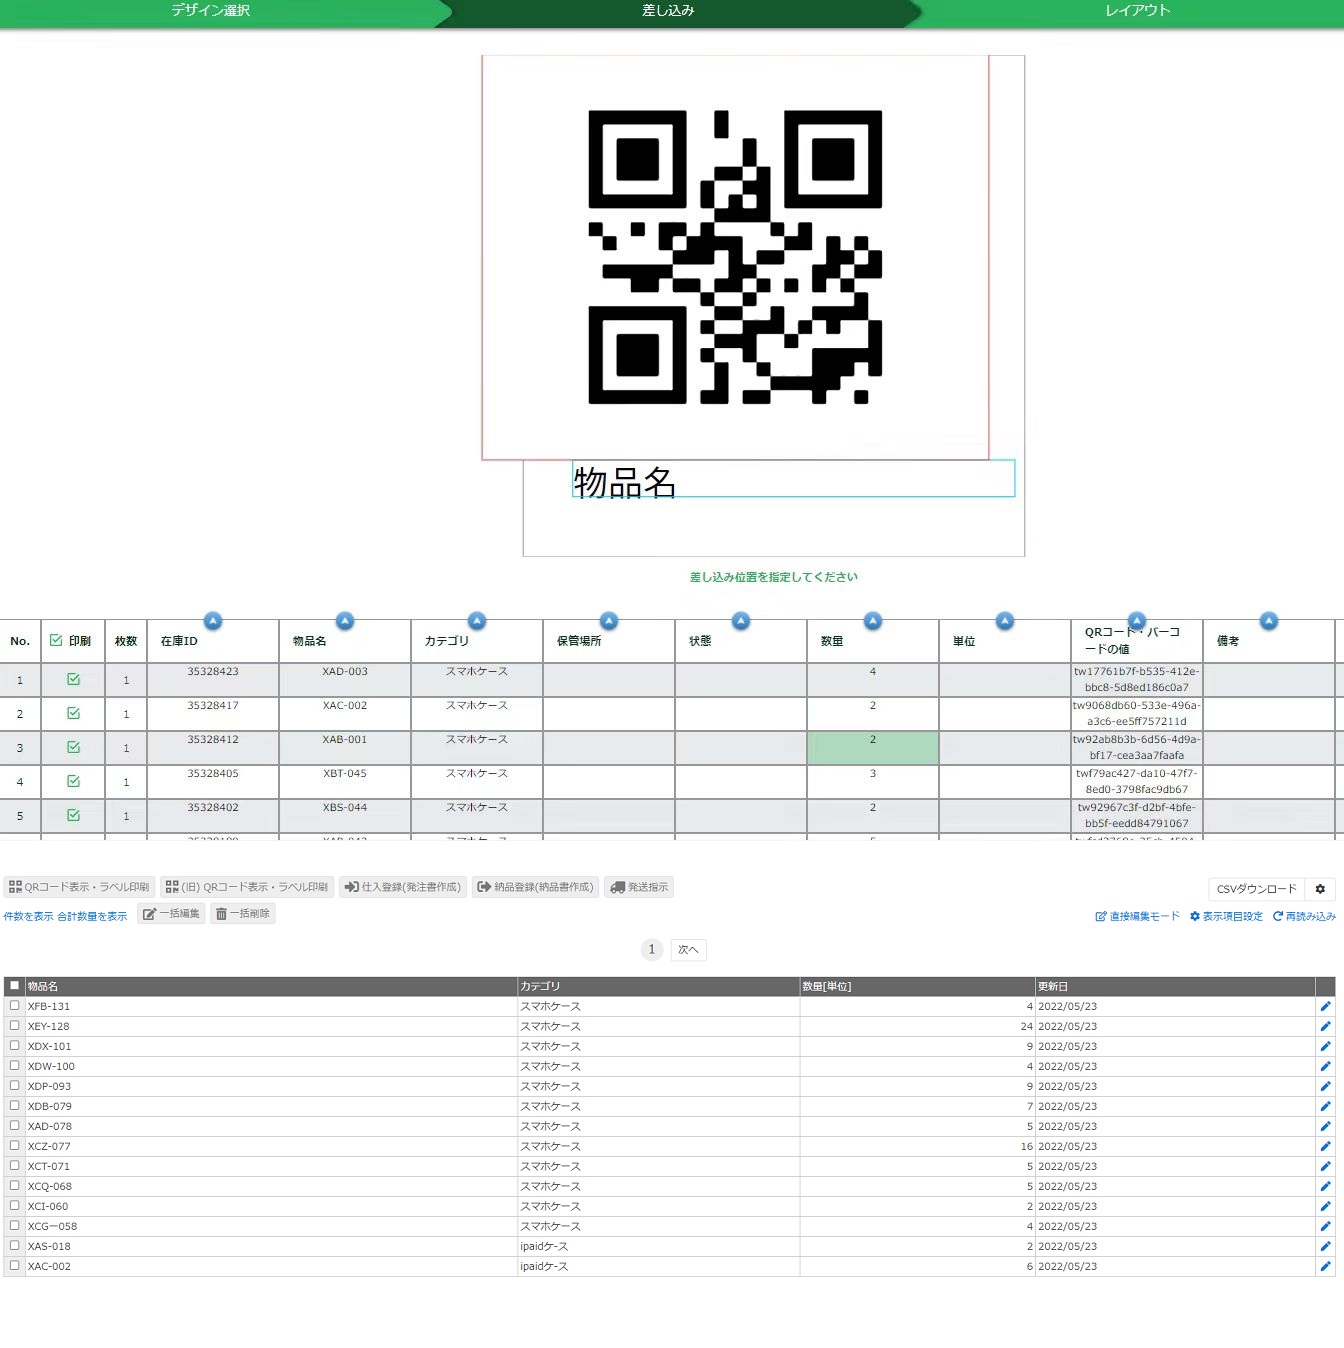Click the pencil edit icon for XFB-131
The width and height of the screenshot is (1344, 1348).
tap(1325, 1006)
